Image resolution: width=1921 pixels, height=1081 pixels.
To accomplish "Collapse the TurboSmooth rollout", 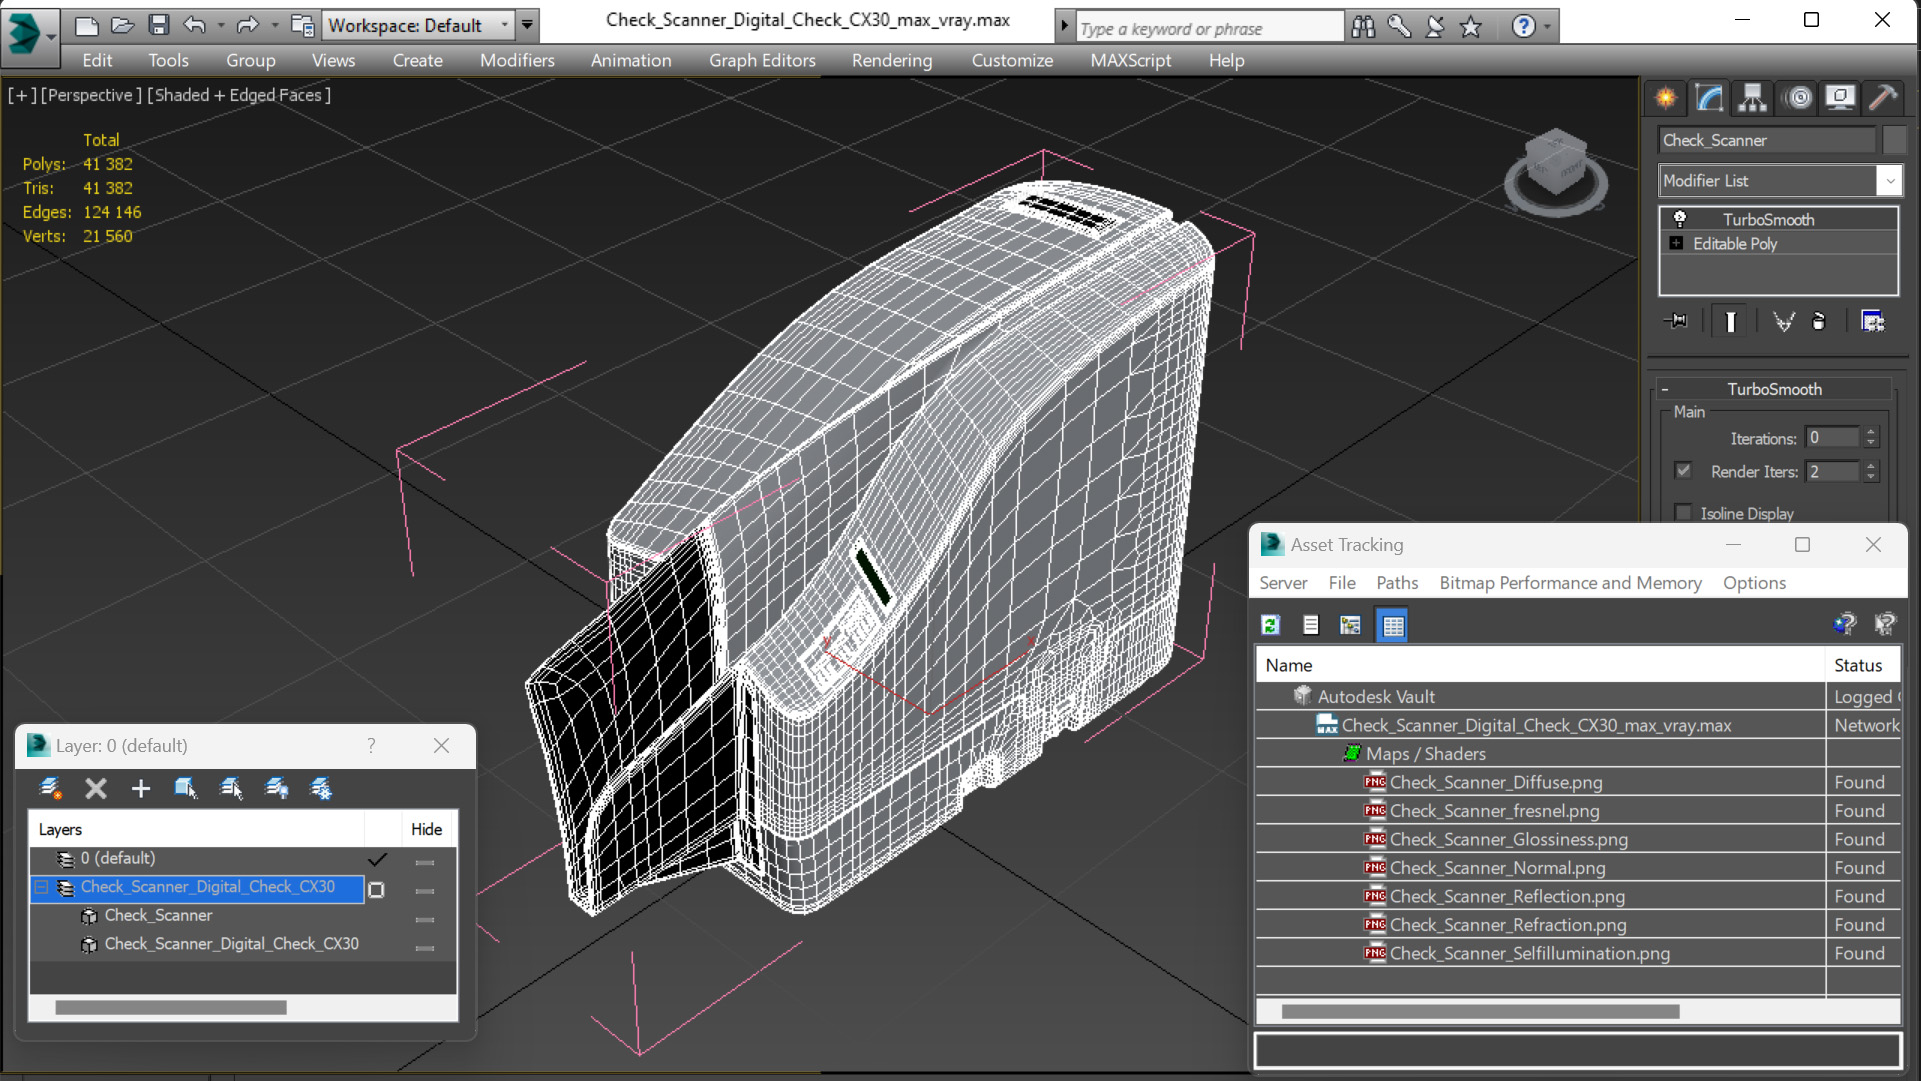I will coord(1665,389).
